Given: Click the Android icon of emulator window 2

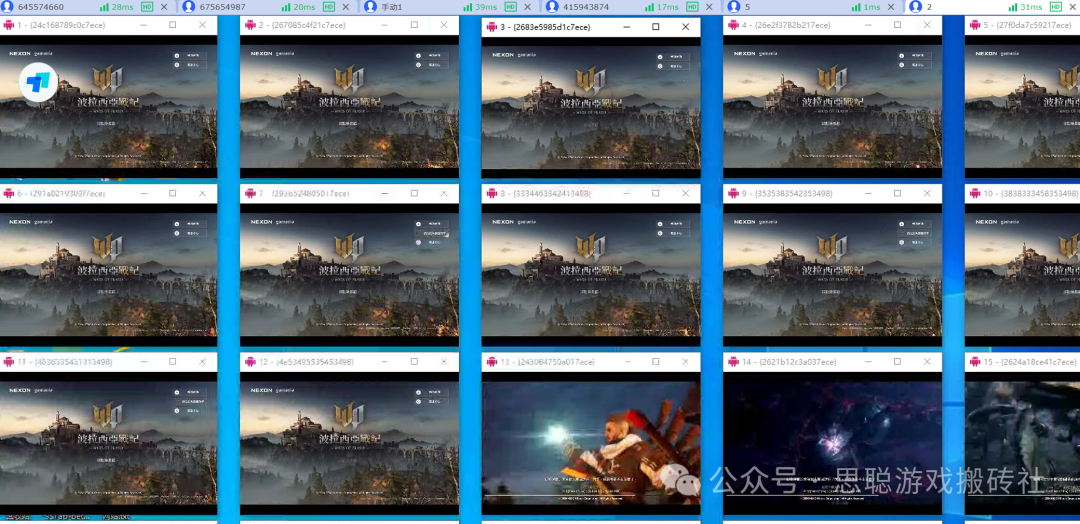Looking at the screenshot, I should point(249,25).
